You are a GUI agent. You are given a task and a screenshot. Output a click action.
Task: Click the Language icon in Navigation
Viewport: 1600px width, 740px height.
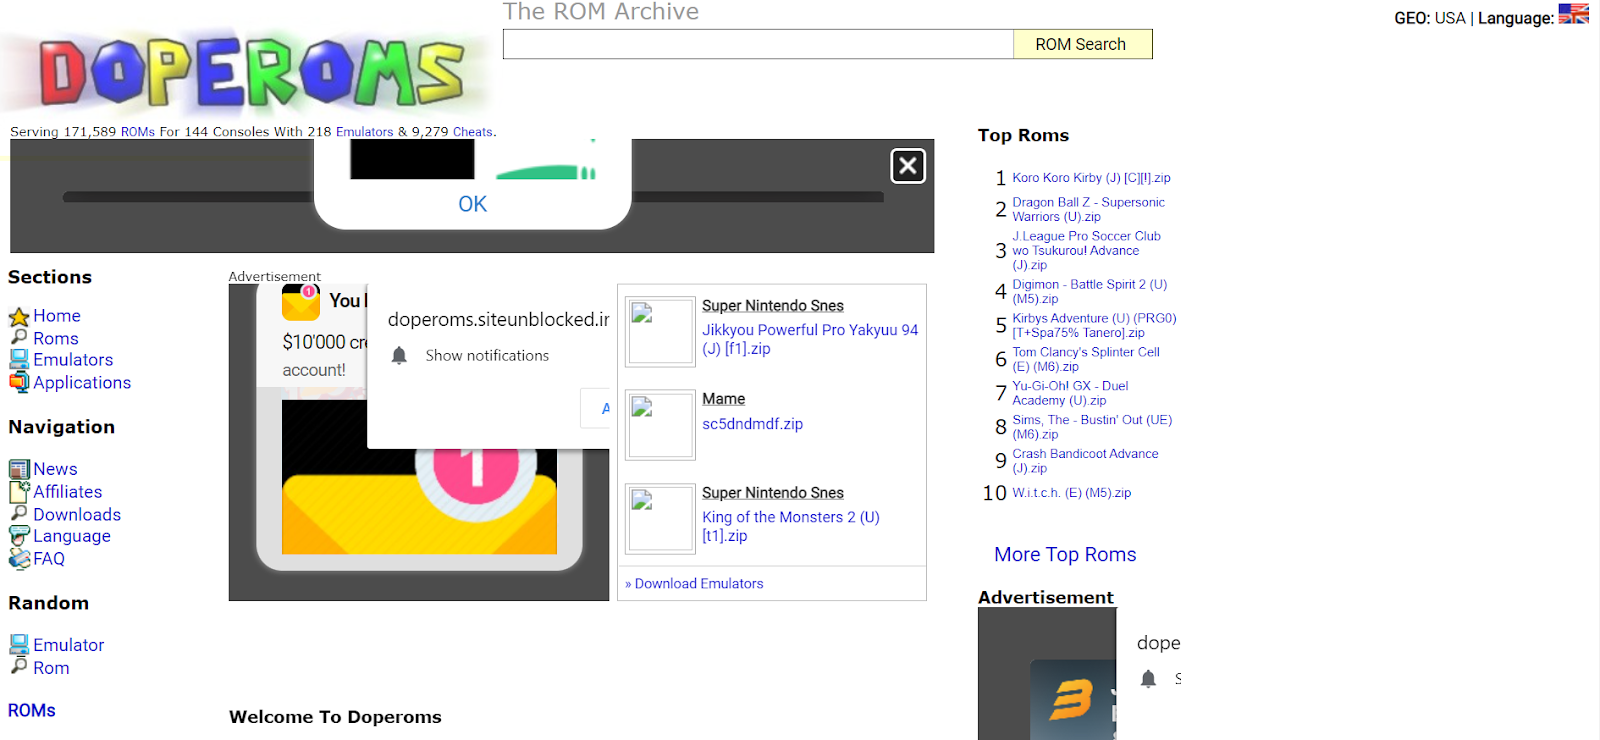coord(19,536)
